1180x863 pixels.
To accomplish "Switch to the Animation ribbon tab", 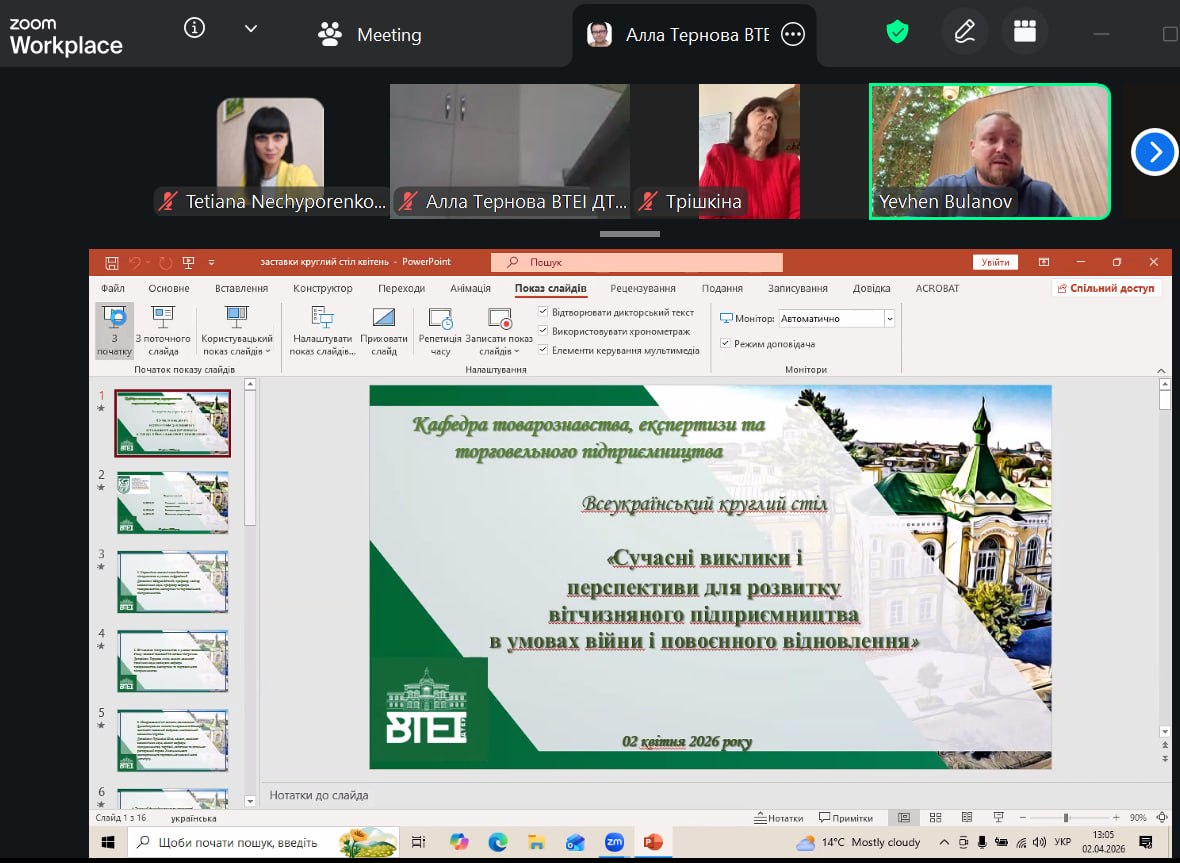I will tap(470, 289).
